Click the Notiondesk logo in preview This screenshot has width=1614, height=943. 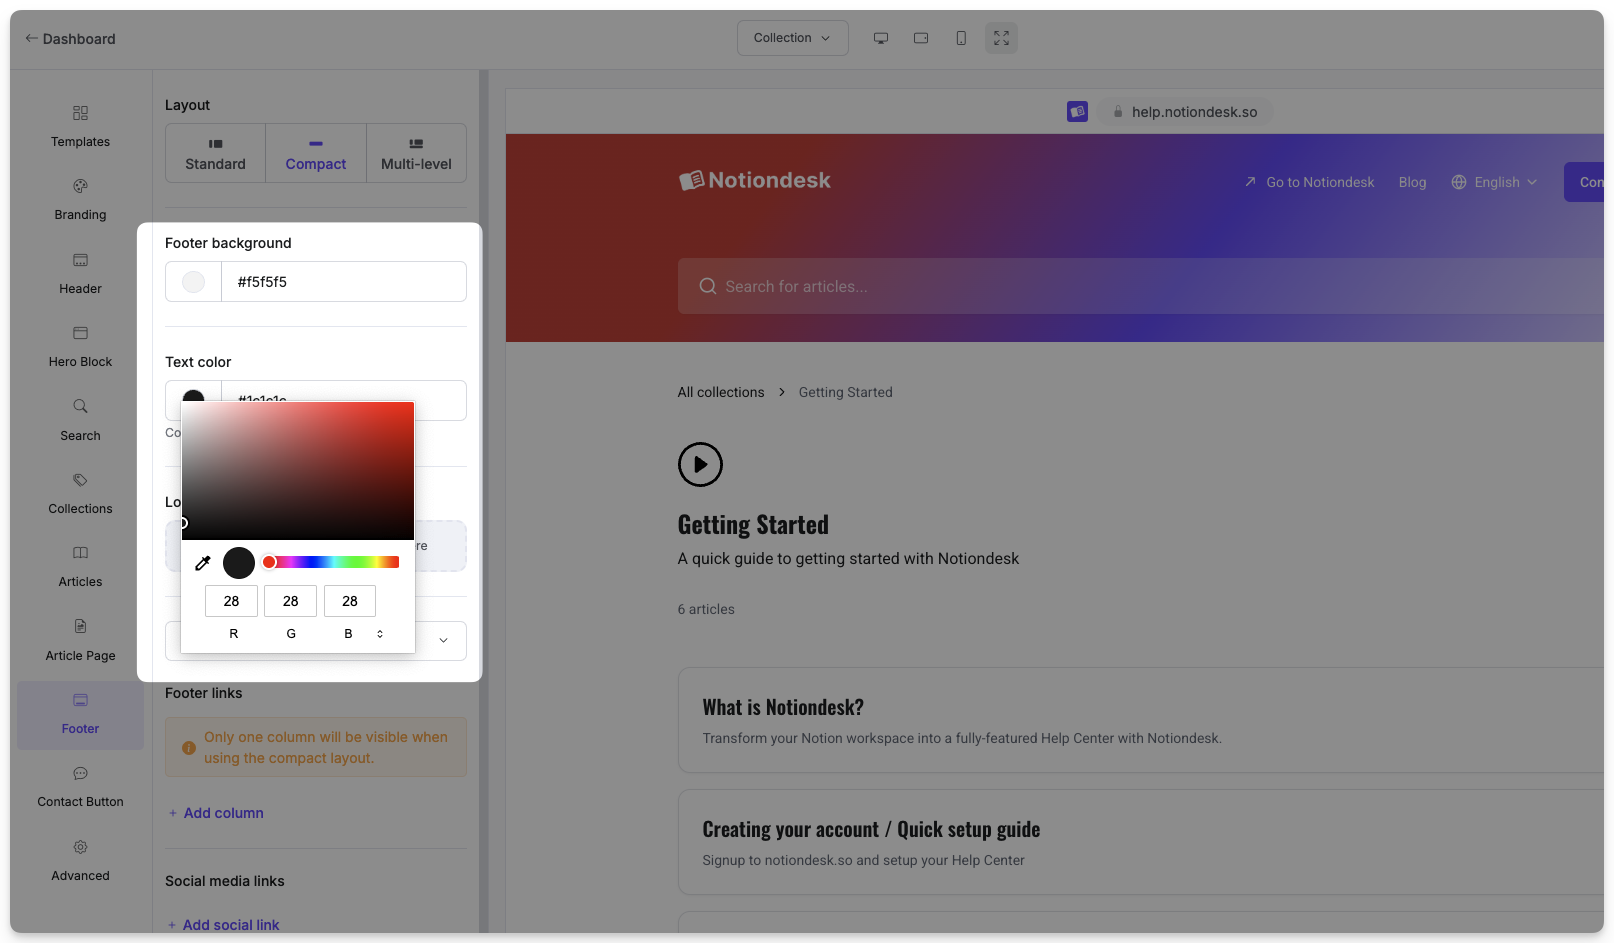coord(755,180)
